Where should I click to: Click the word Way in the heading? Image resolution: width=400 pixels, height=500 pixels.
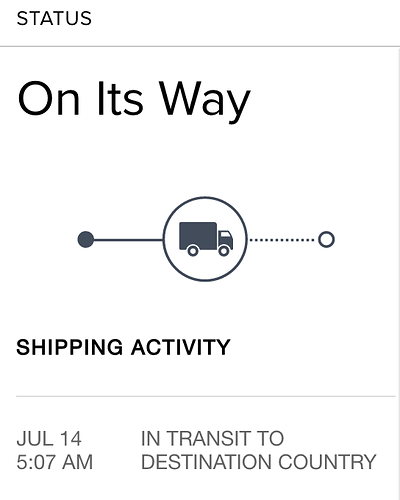[x=204, y=99]
